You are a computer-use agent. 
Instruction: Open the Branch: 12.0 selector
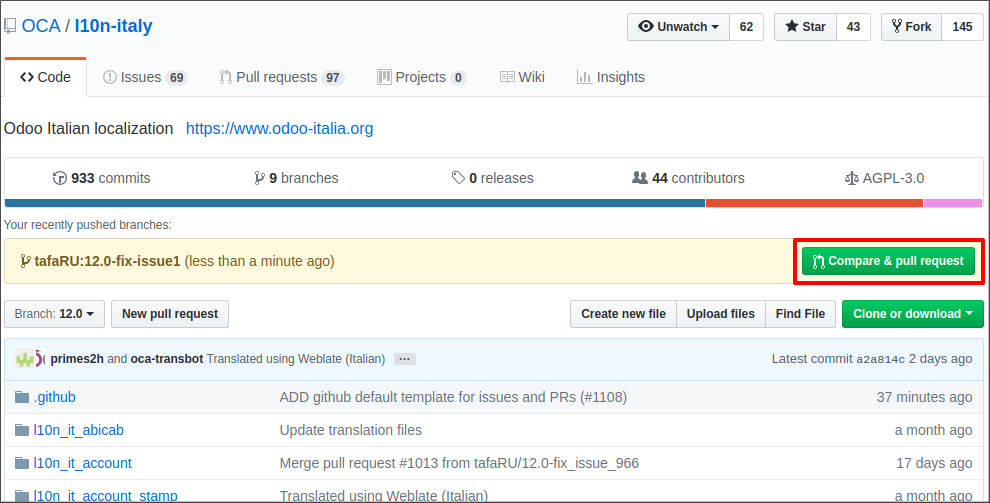pyautogui.click(x=55, y=314)
